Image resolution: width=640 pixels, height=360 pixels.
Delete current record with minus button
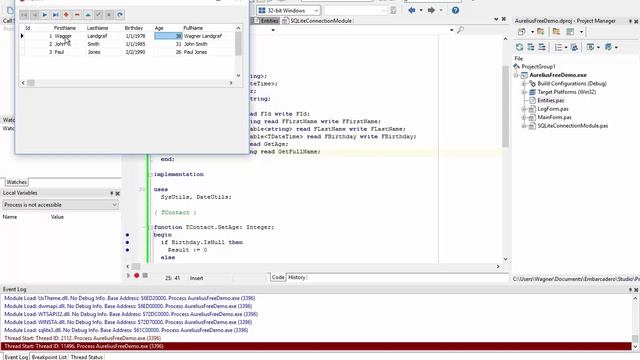point(77,15)
